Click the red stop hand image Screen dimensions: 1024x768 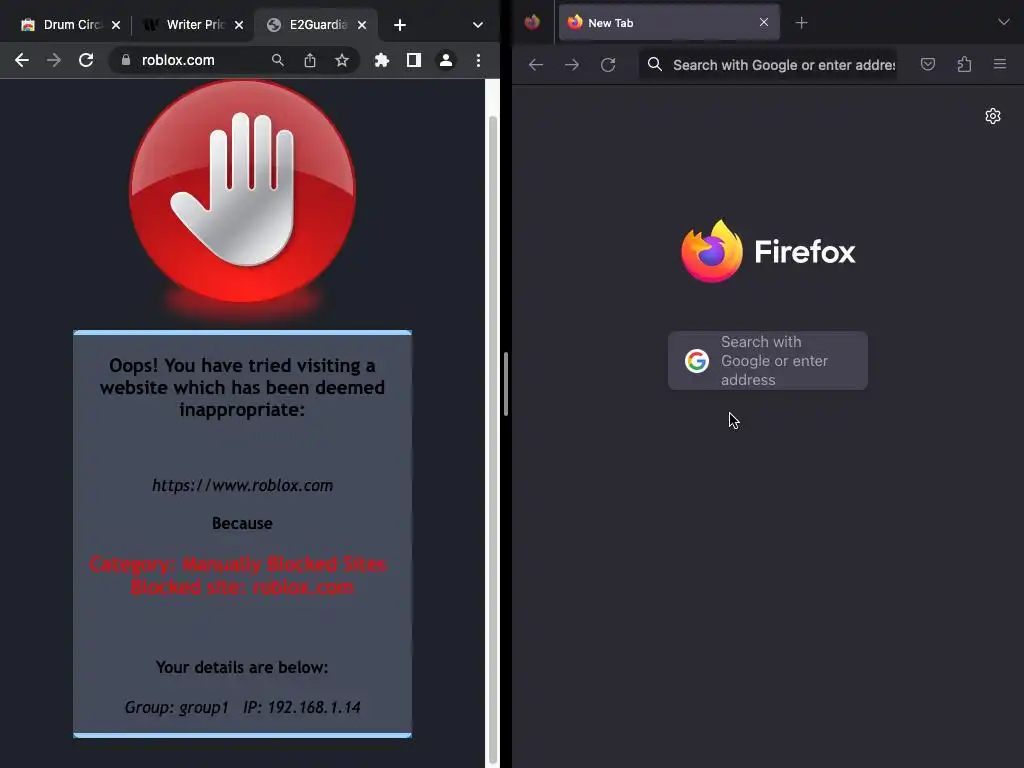[242, 191]
